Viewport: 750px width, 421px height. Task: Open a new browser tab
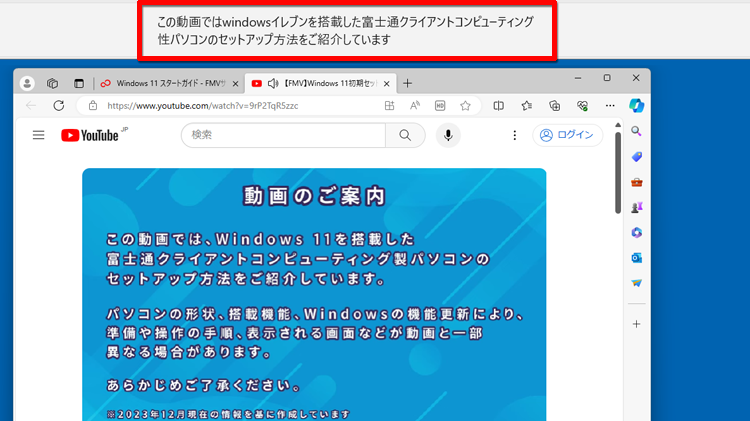408,83
